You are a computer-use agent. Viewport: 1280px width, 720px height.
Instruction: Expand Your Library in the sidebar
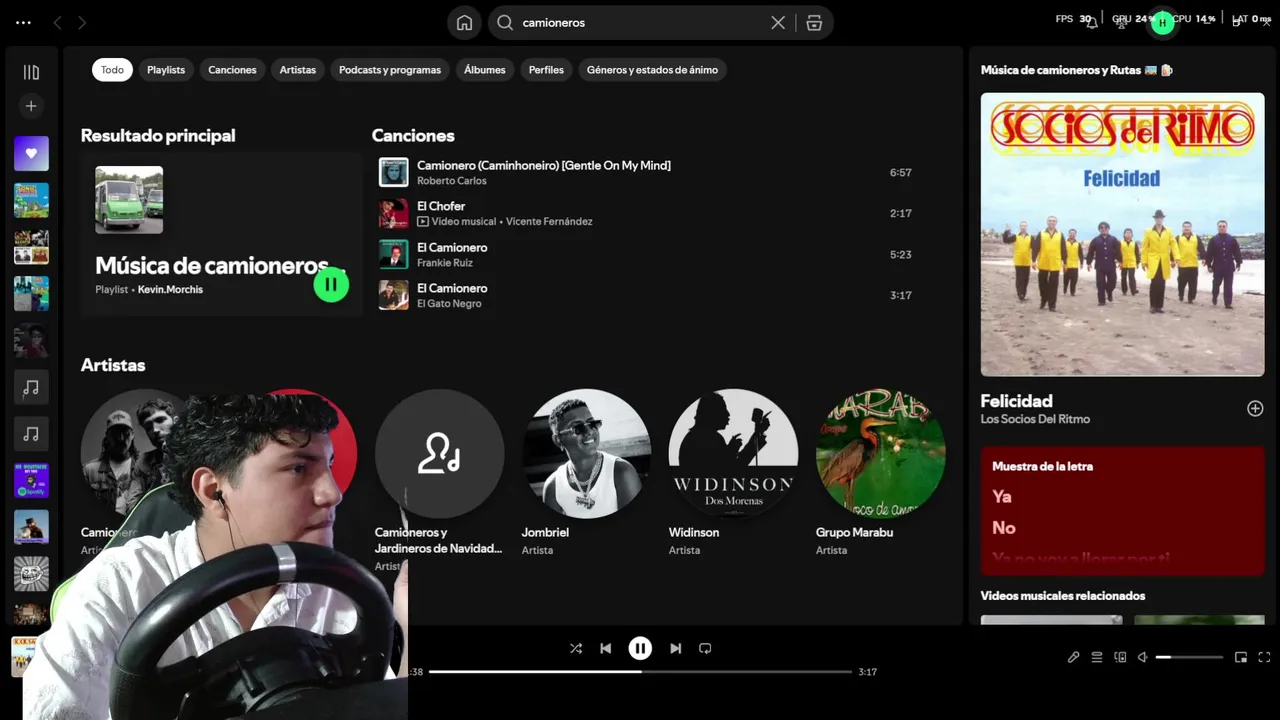coord(31,72)
